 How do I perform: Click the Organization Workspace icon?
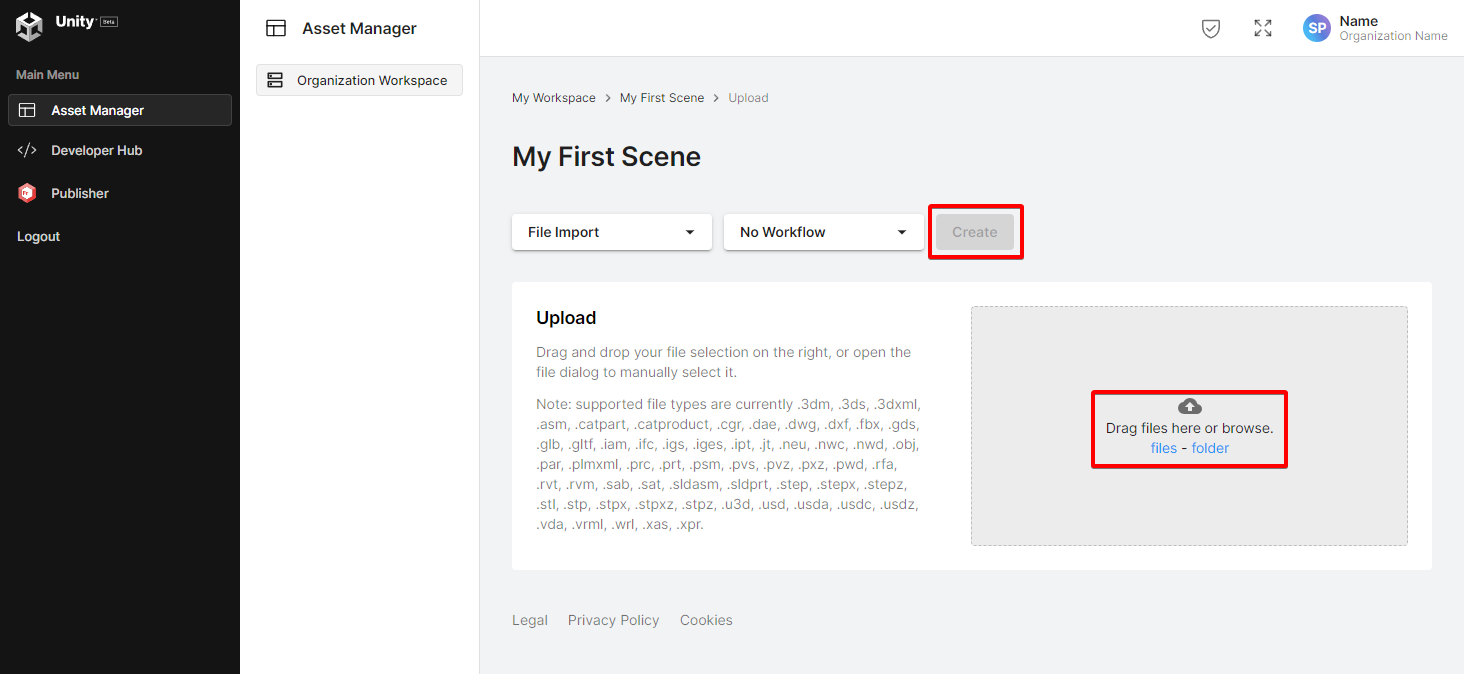(x=276, y=80)
